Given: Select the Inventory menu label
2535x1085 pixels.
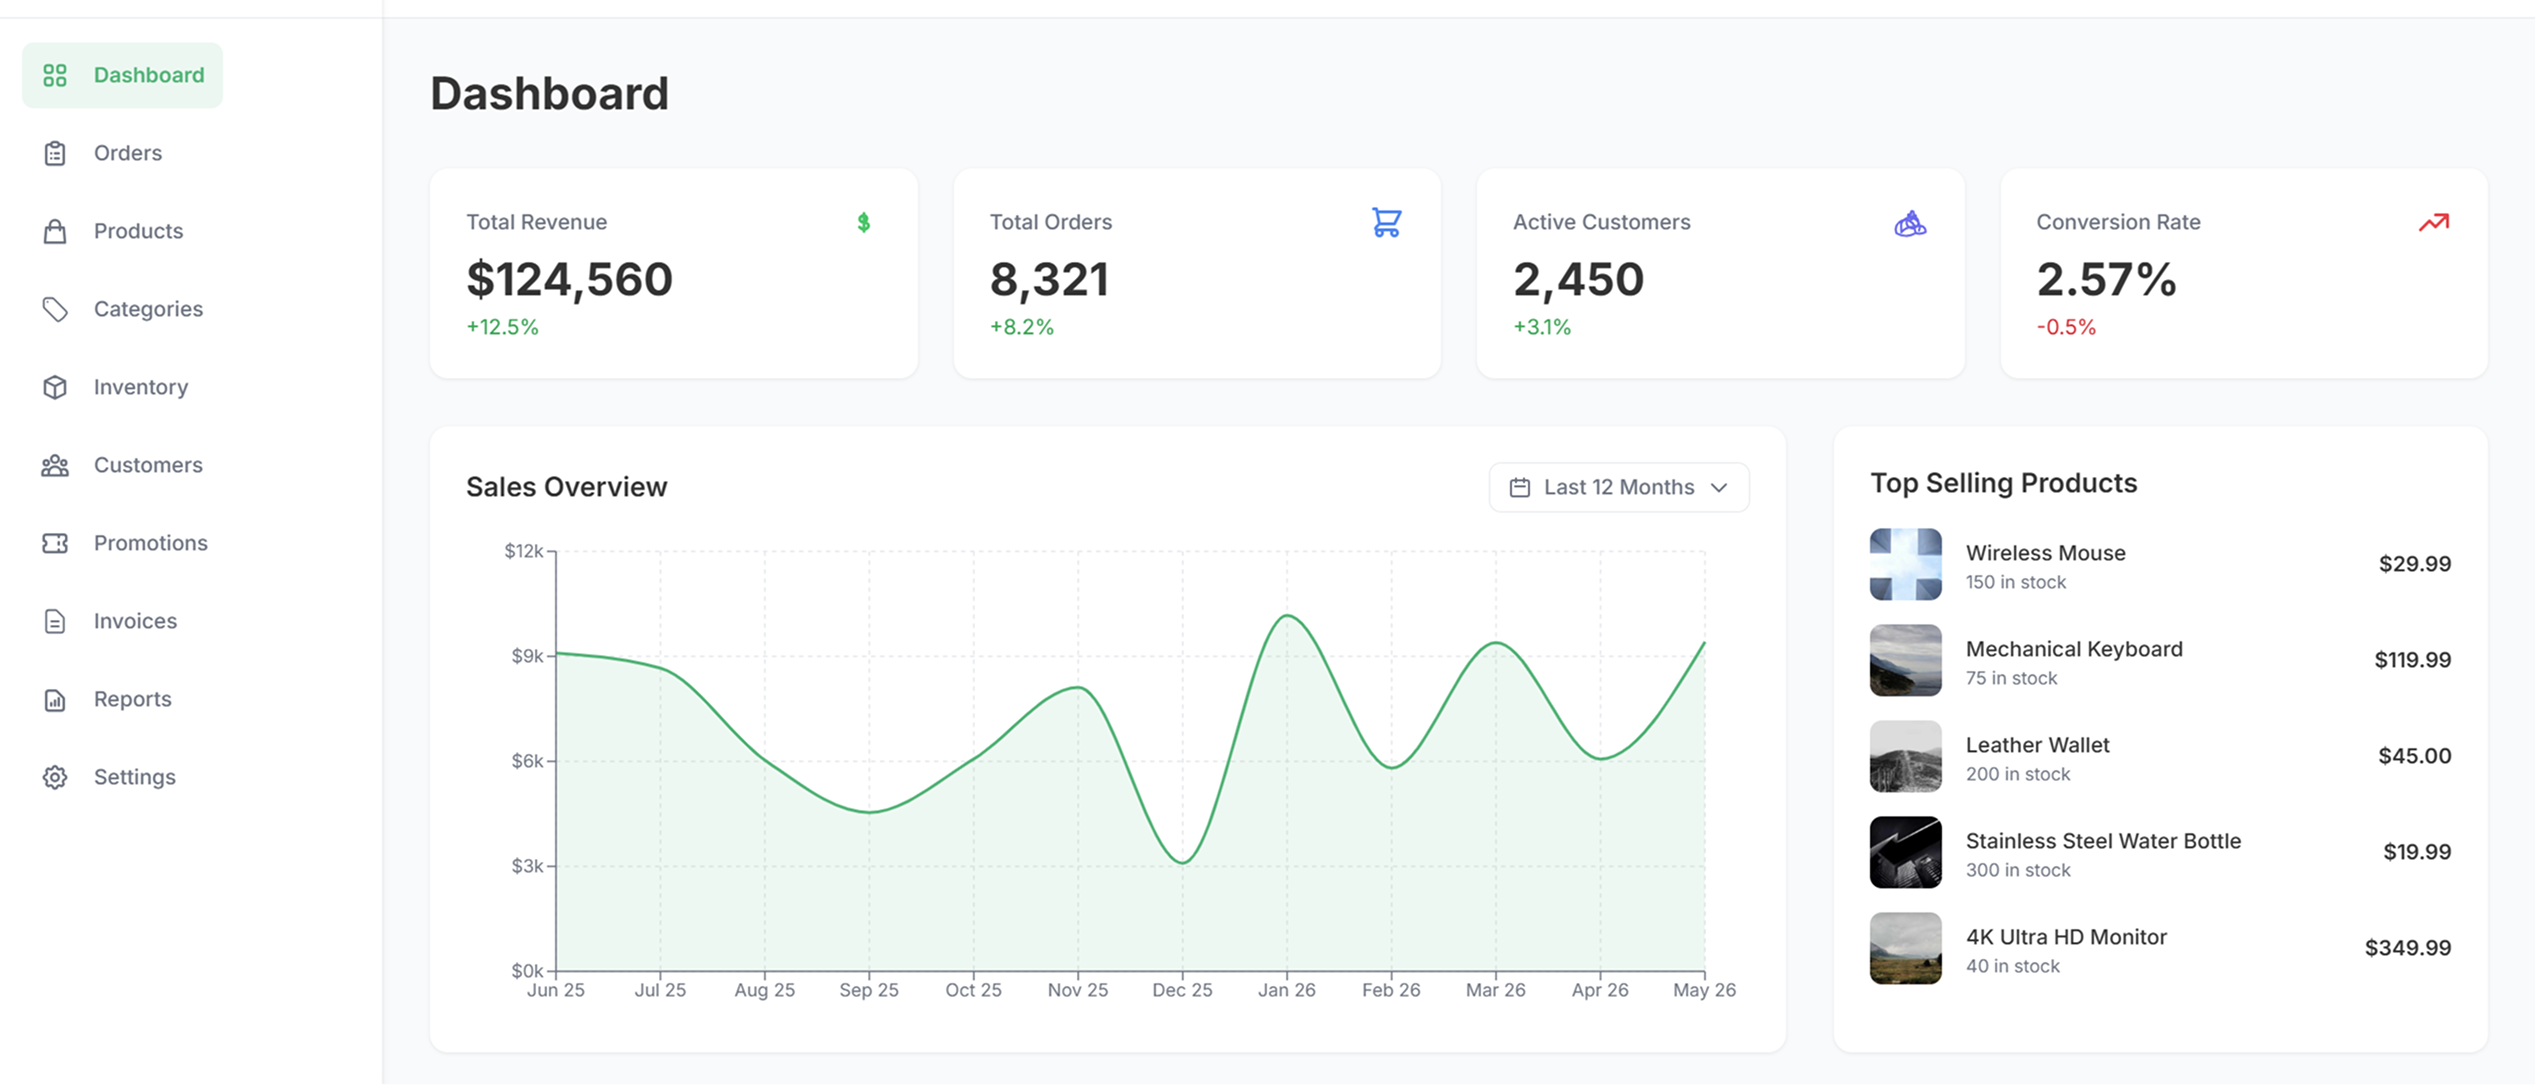Looking at the screenshot, I should 141,387.
